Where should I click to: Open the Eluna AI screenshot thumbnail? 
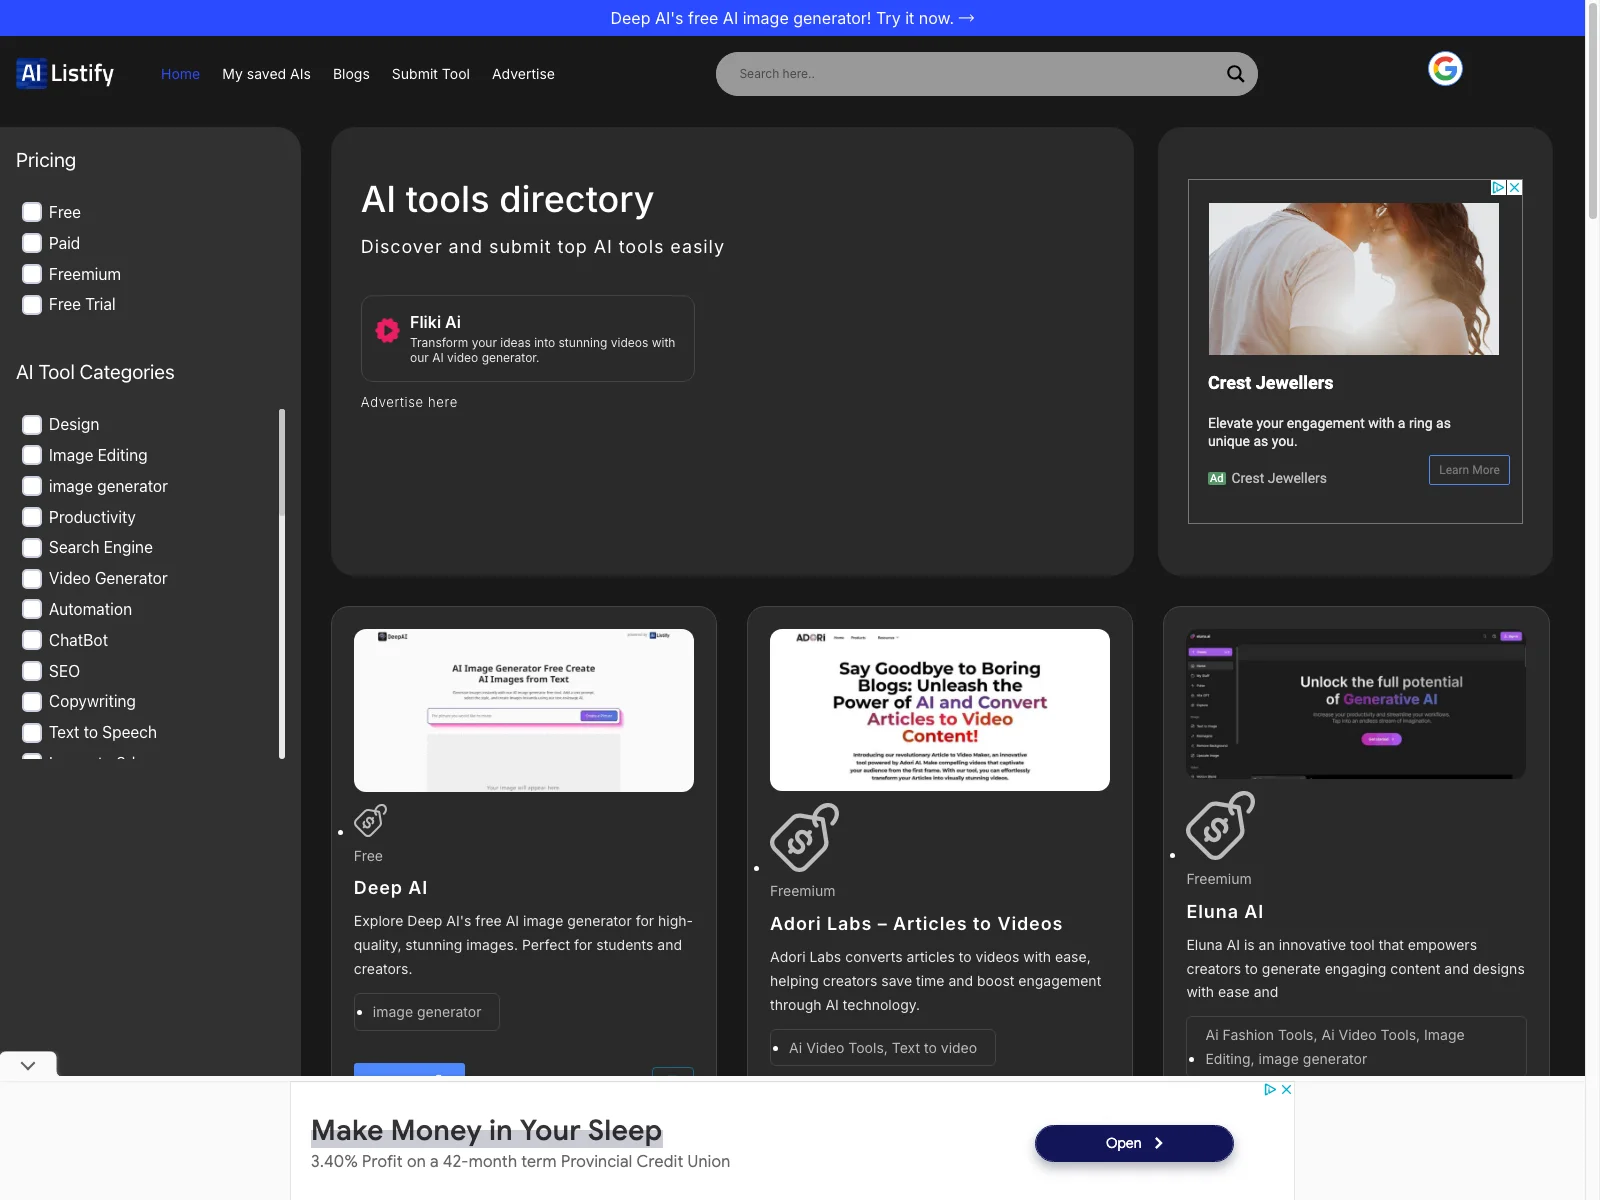(1356, 704)
